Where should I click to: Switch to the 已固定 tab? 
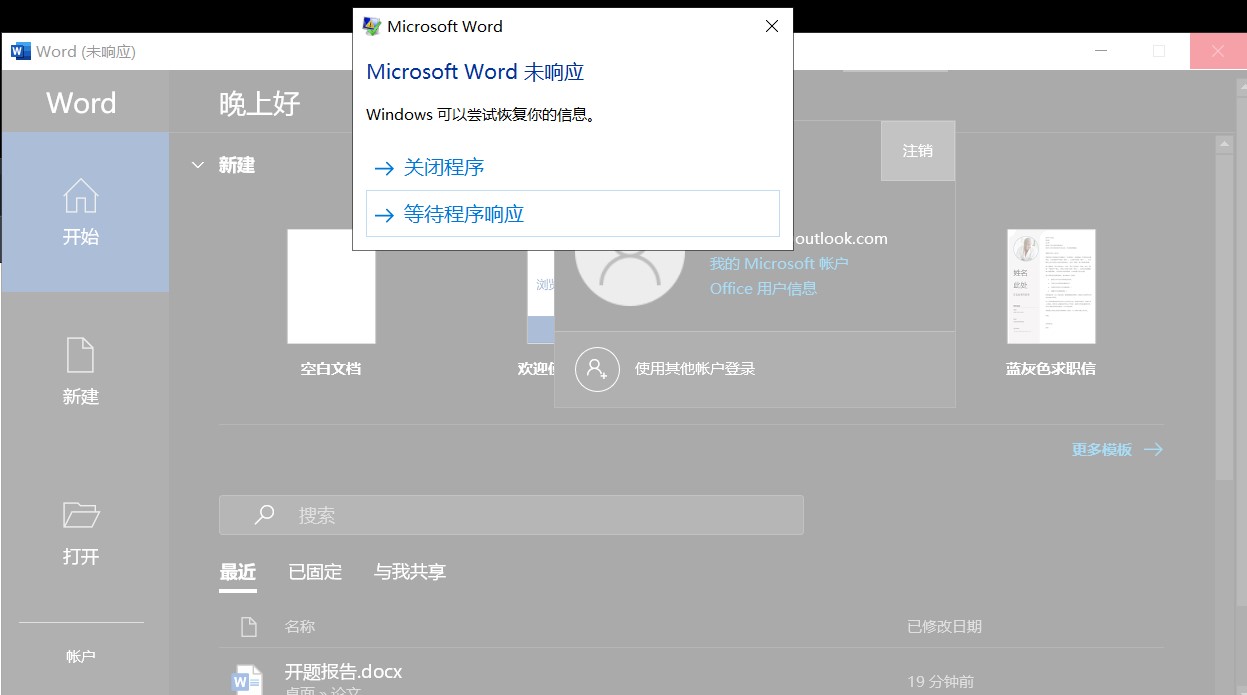tap(315, 572)
